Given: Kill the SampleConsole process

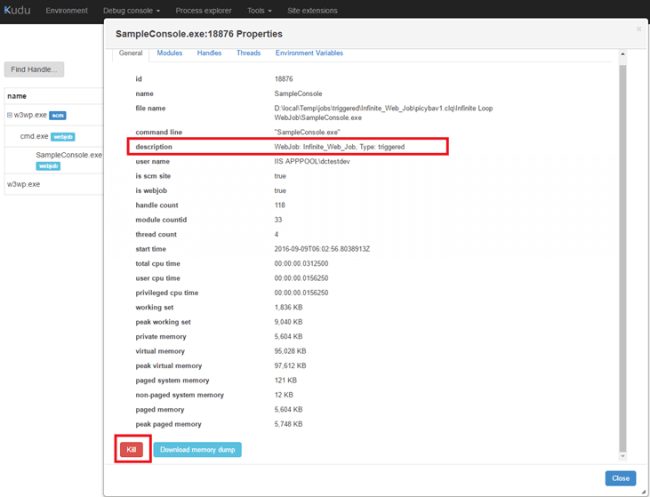Looking at the screenshot, I should click(131, 449).
